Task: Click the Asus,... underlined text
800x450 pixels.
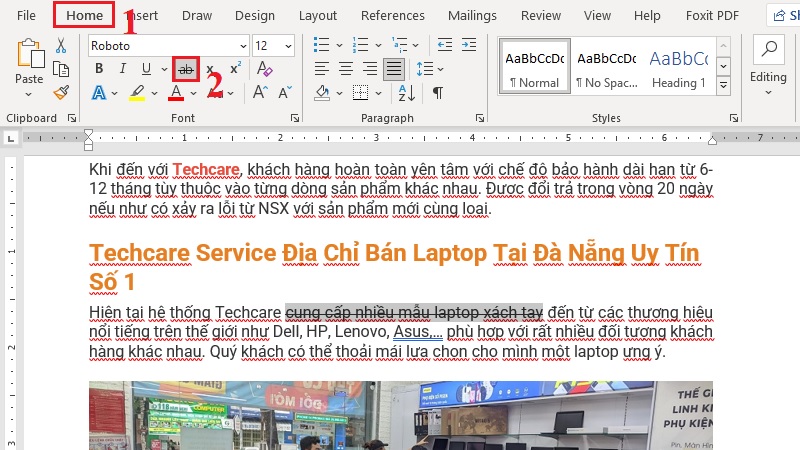Action: pos(418,332)
